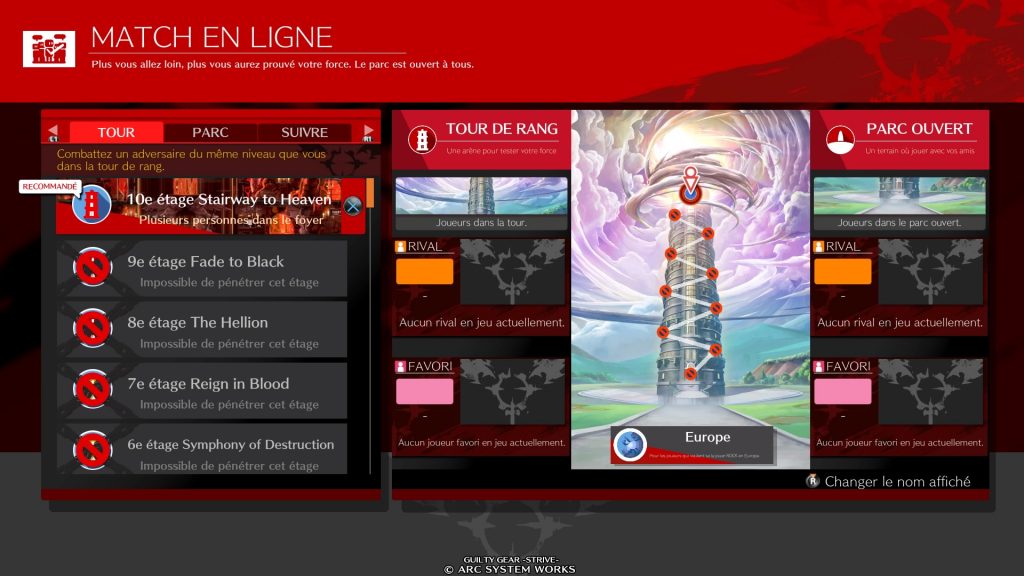Click the RIVAL person icon in Parc ouvert
1024x576 pixels.
coord(818,247)
